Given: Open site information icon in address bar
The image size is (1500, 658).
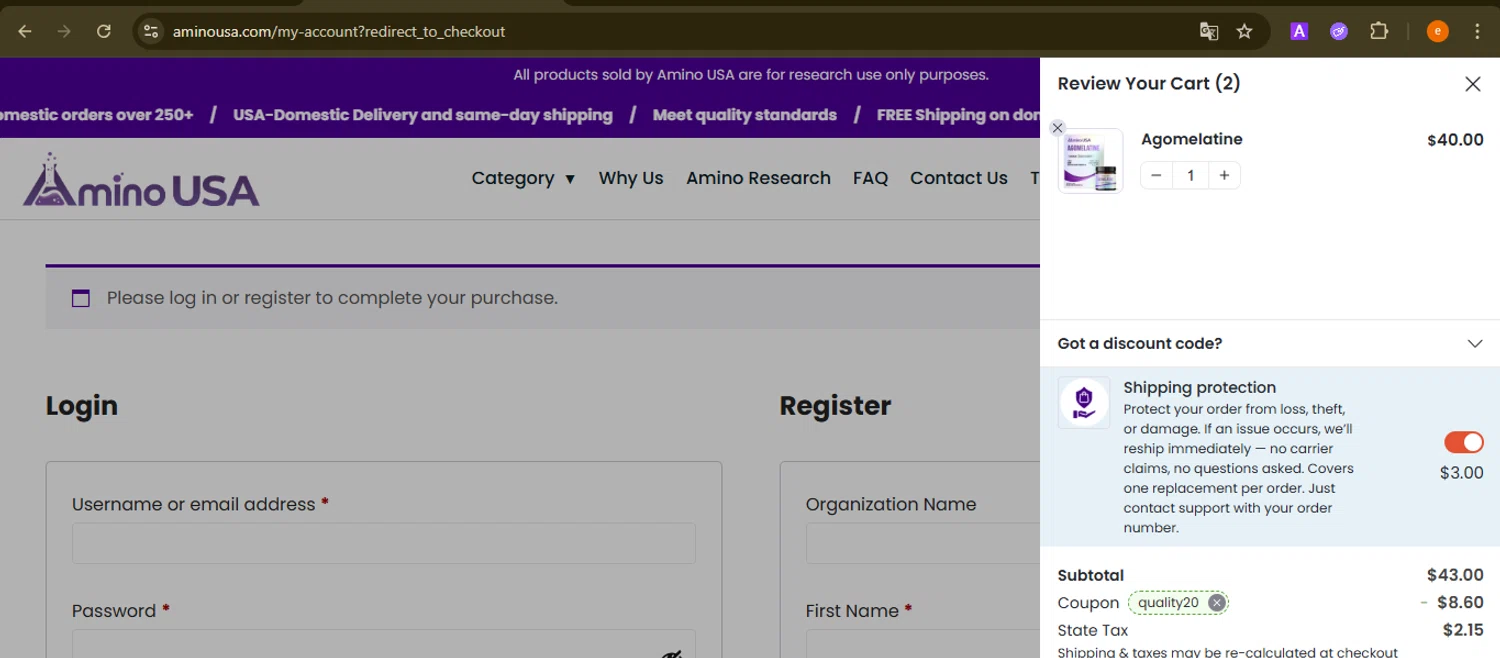Looking at the screenshot, I should click(151, 31).
